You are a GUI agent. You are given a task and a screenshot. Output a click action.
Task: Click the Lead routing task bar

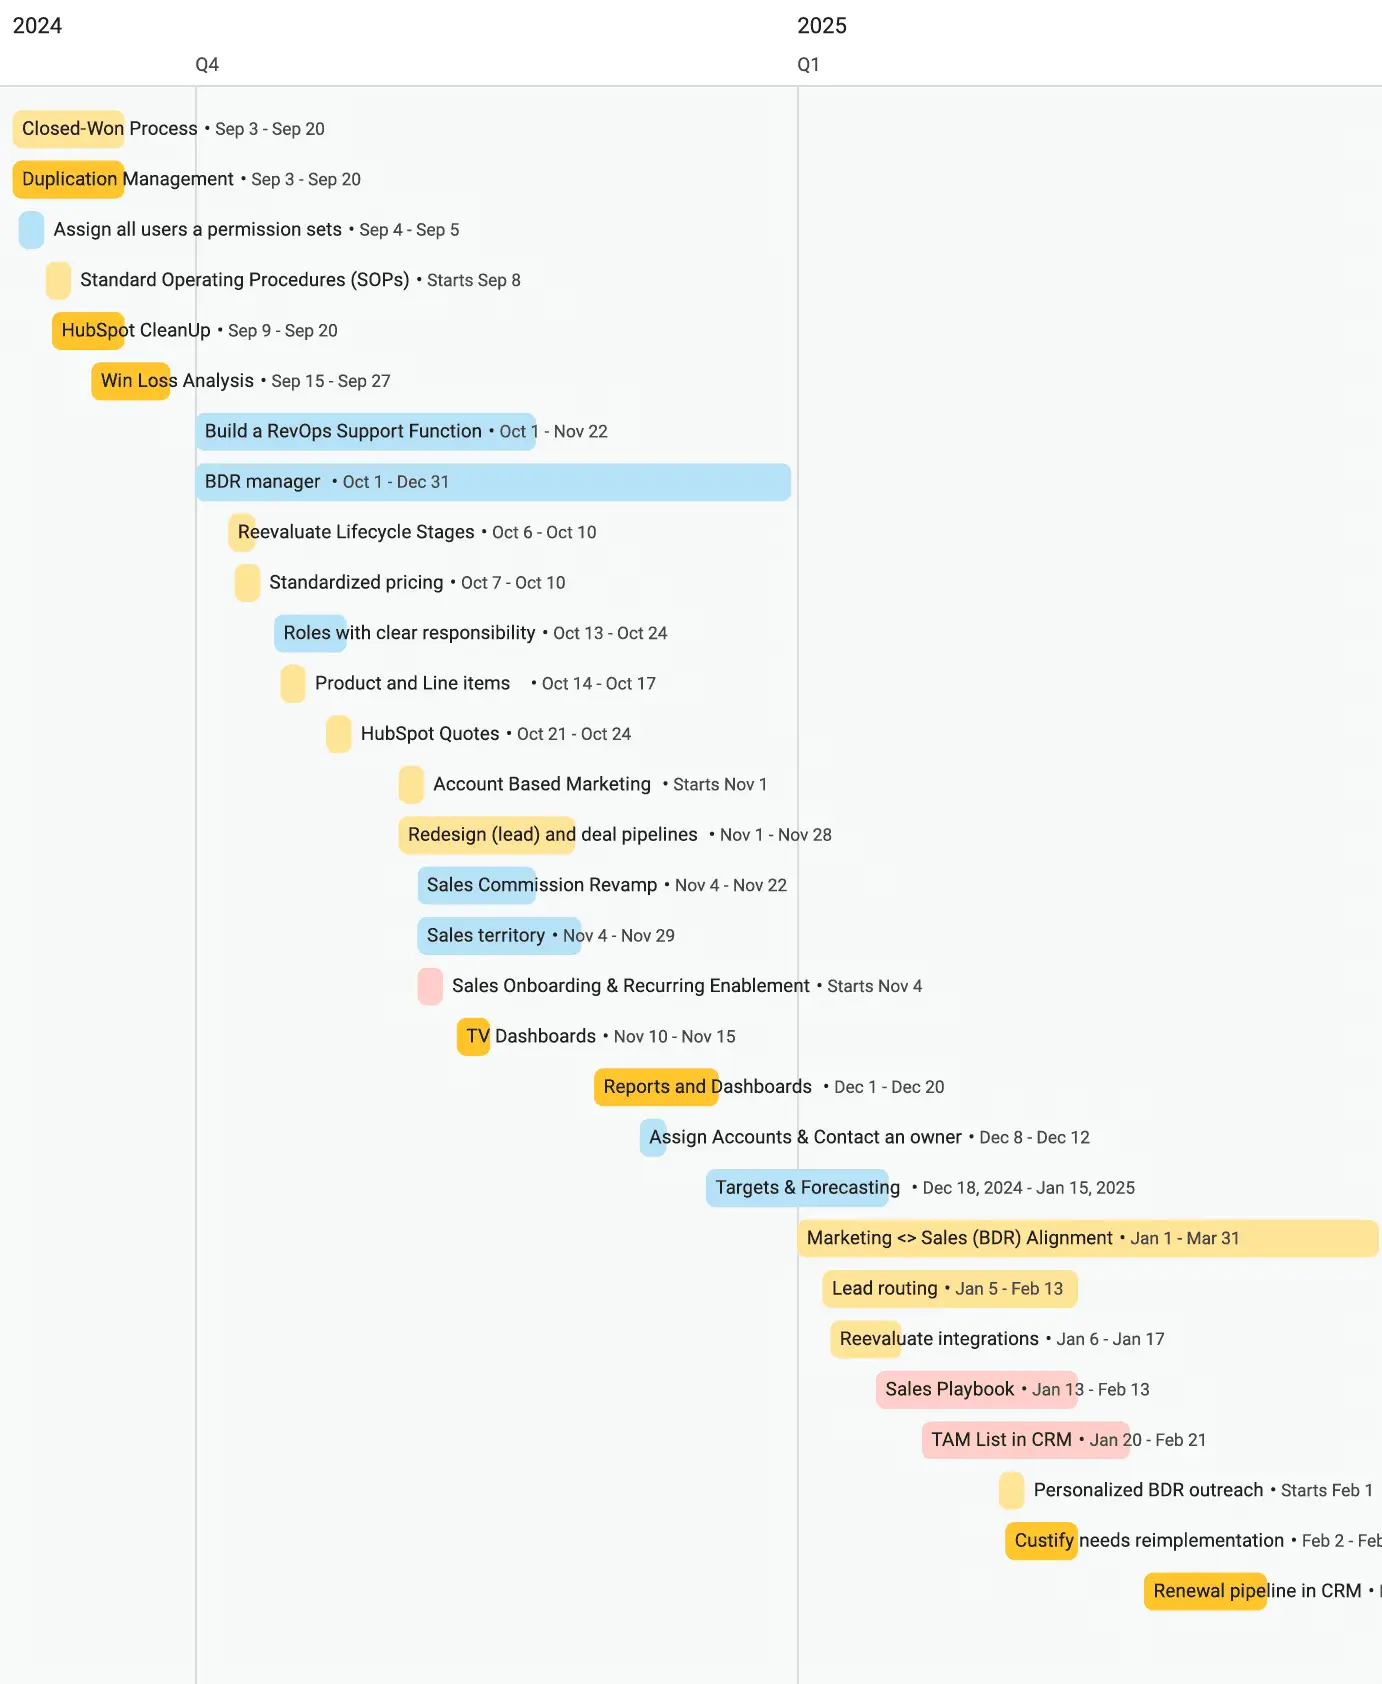coord(950,1289)
